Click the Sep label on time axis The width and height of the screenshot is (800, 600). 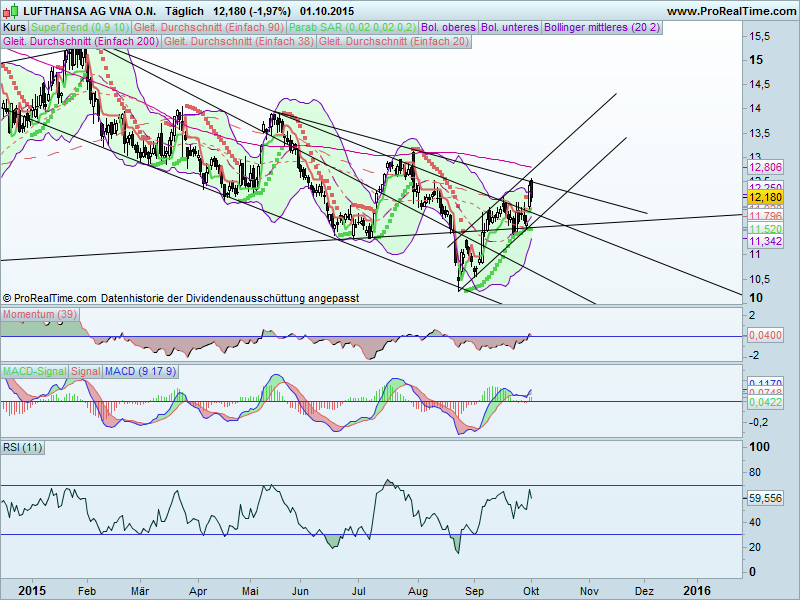pyautogui.click(x=474, y=591)
